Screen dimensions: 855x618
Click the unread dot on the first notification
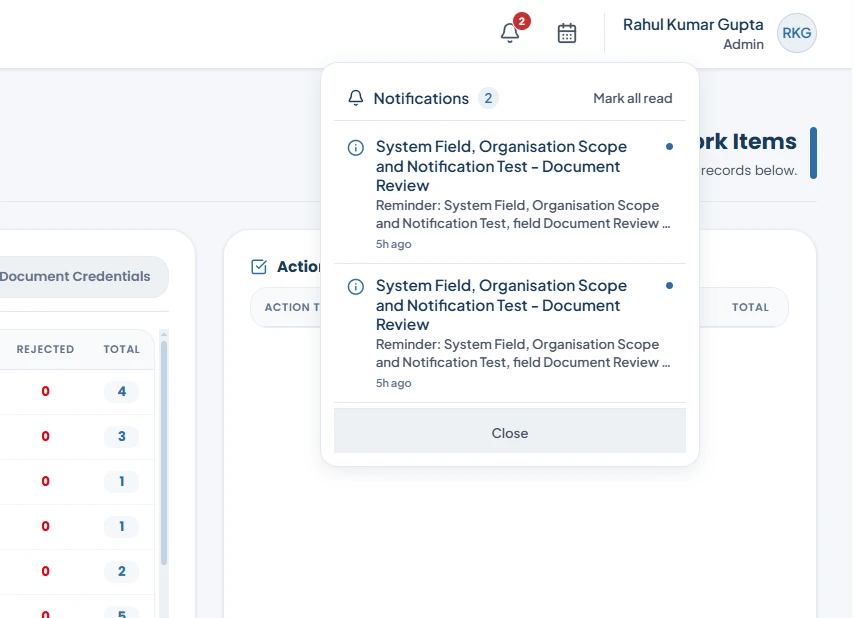pyautogui.click(x=669, y=146)
